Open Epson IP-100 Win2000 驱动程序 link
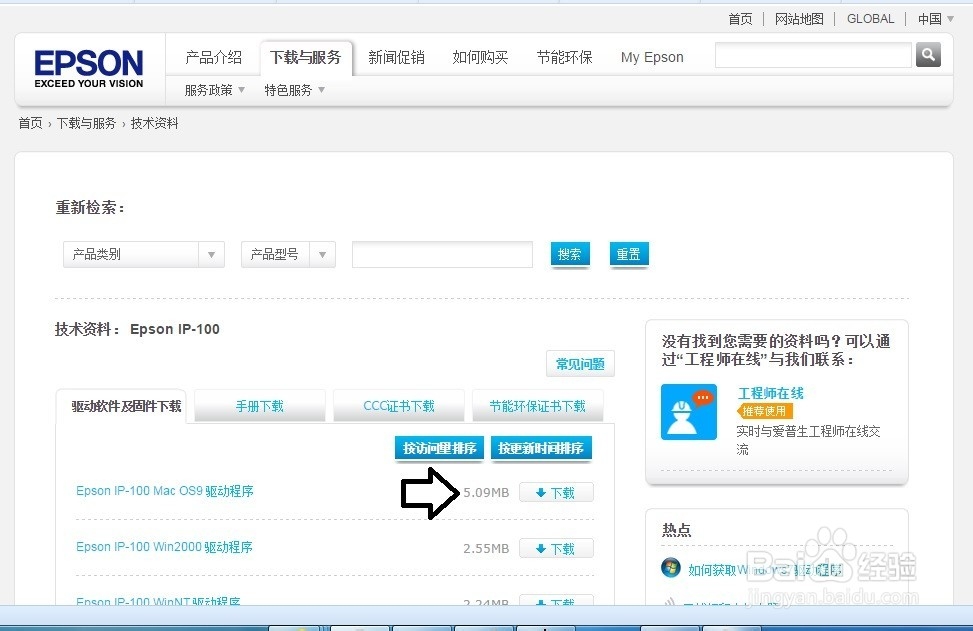 click(164, 547)
